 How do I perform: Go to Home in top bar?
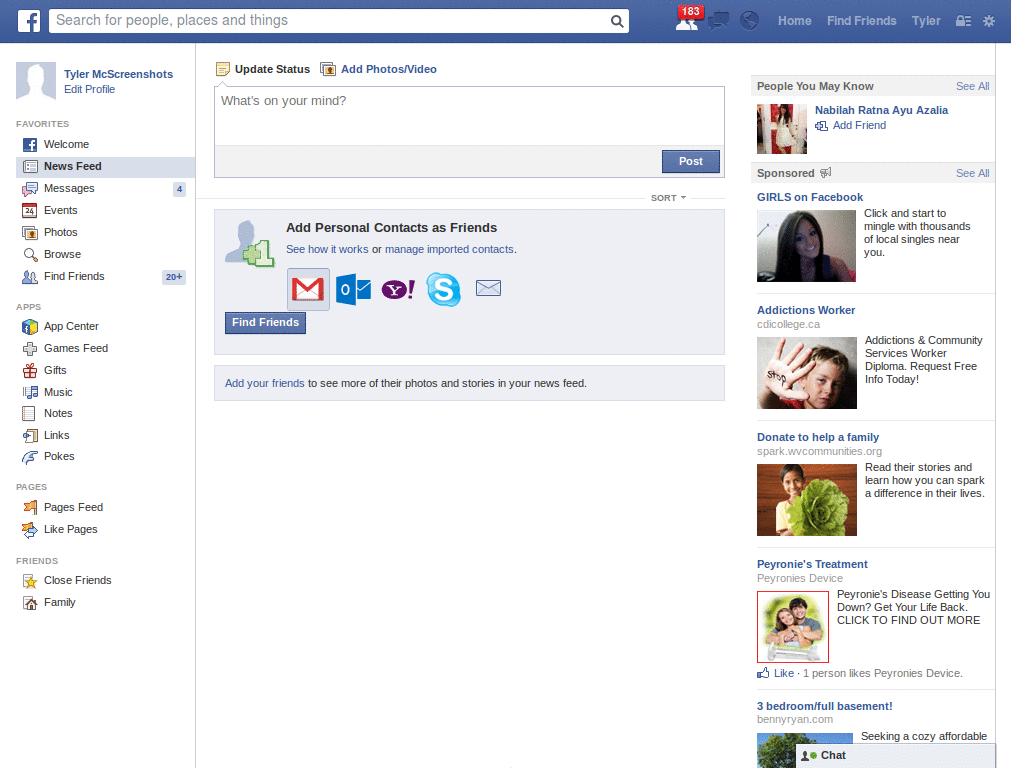(x=794, y=21)
